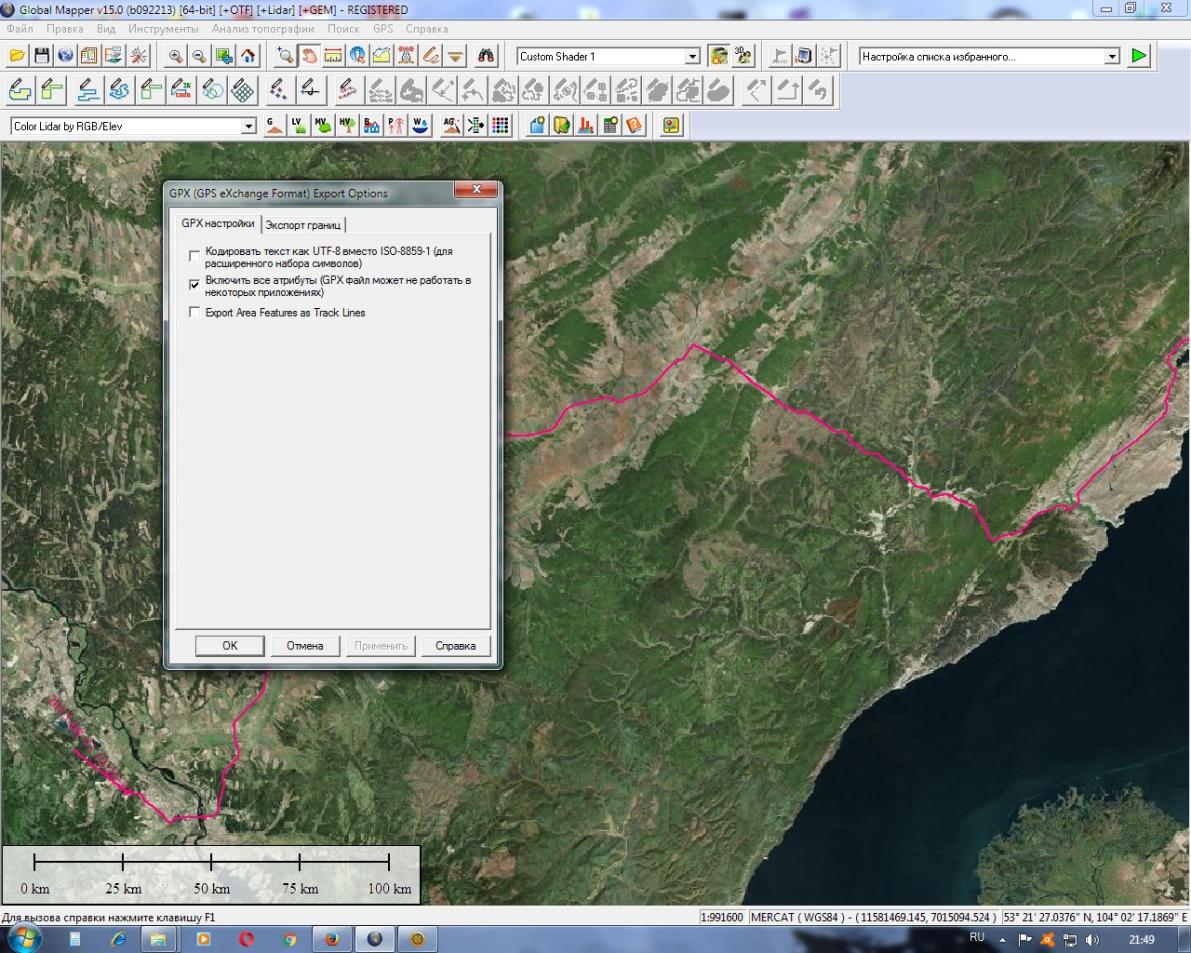Click the Windows Start button
Viewport: 1191px width, 953px height.
point(24,939)
